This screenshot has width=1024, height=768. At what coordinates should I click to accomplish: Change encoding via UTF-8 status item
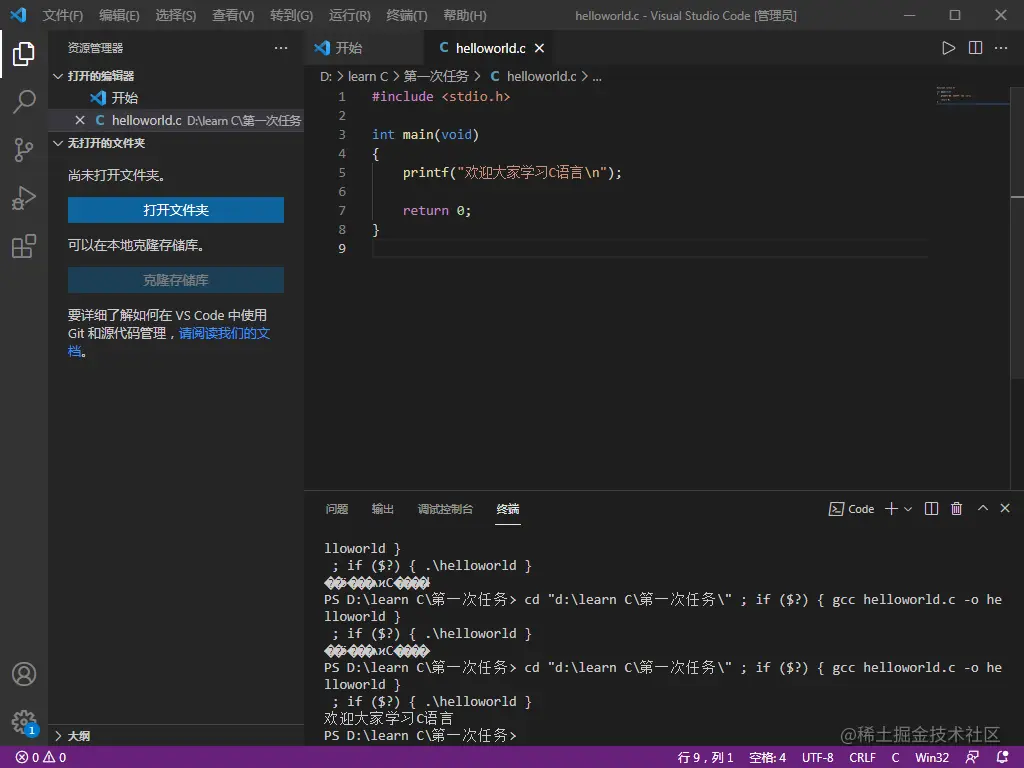point(818,758)
